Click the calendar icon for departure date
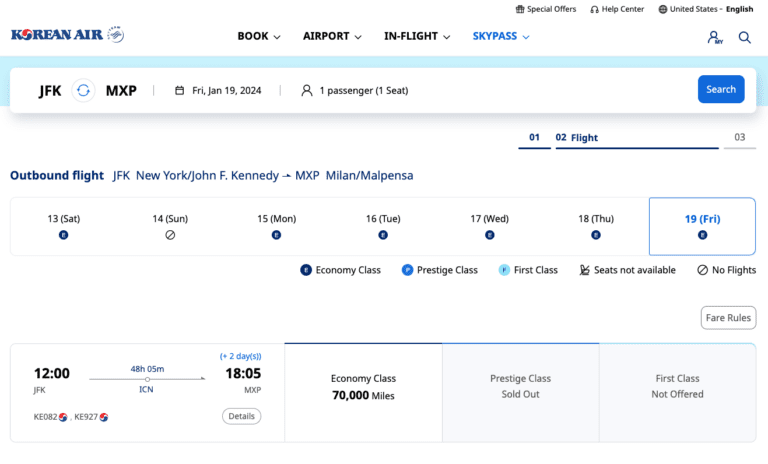The width and height of the screenshot is (768, 464). (180, 90)
